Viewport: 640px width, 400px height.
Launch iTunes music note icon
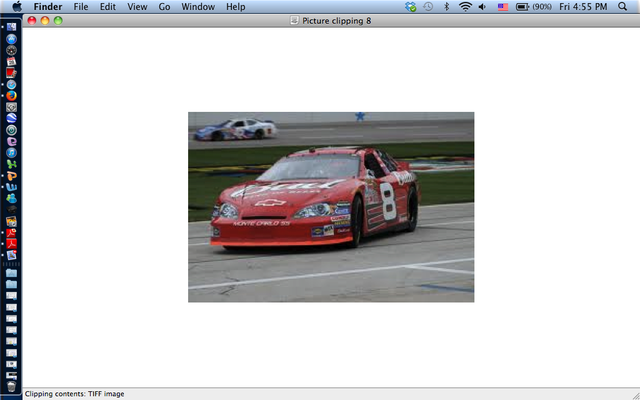point(11,153)
